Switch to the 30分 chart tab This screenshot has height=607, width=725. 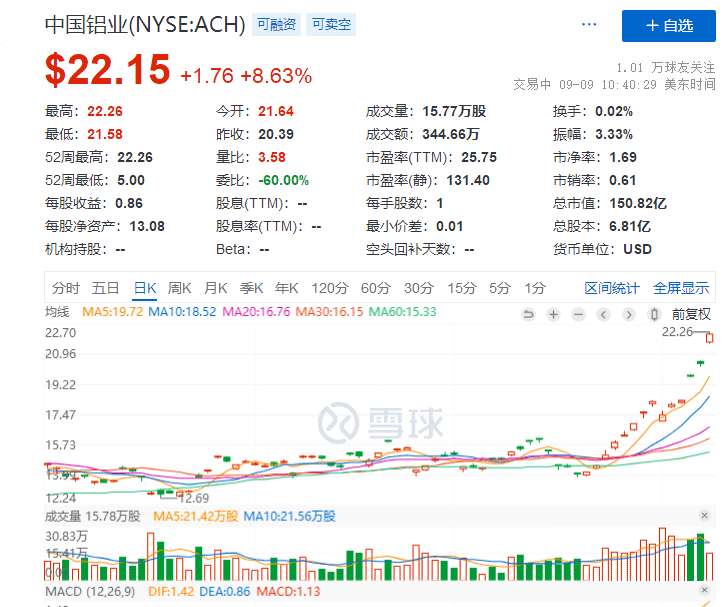419,288
